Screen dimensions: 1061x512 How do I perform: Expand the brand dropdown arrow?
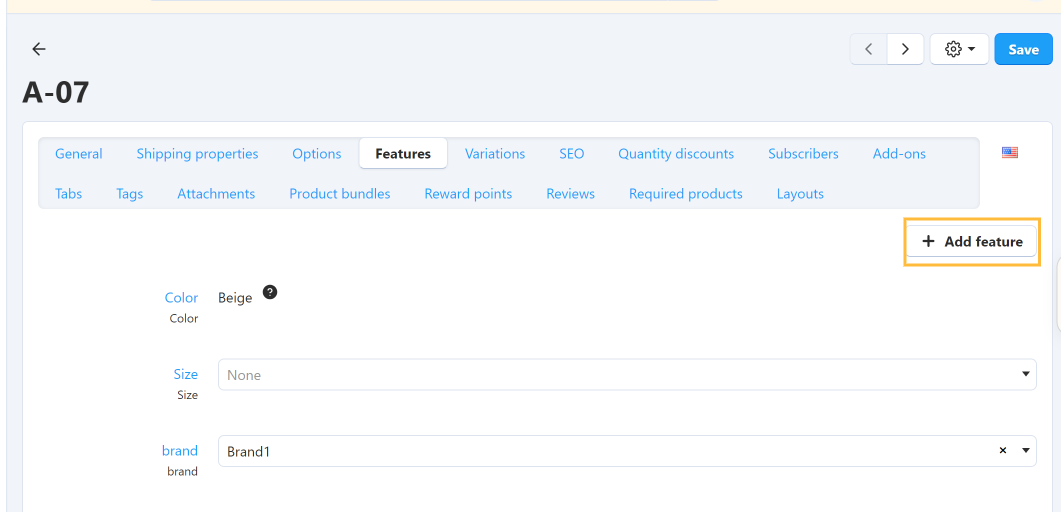(x=1026, y=450)
